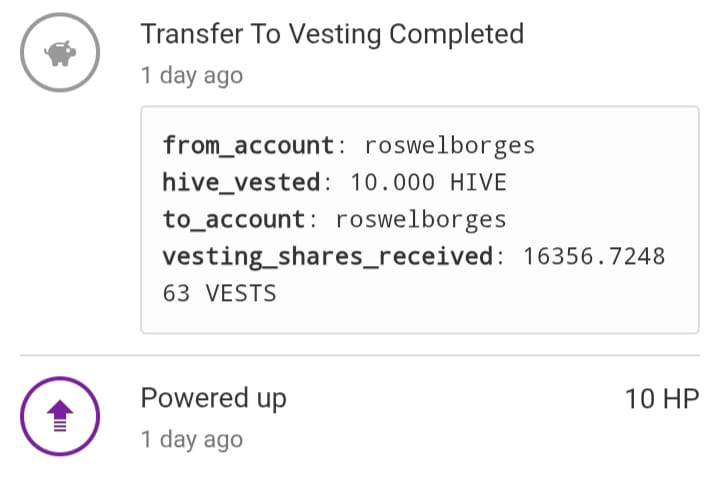Click the HIVE currency unit
This screenshot has height=478, width=719.
[x=476, y=183]
